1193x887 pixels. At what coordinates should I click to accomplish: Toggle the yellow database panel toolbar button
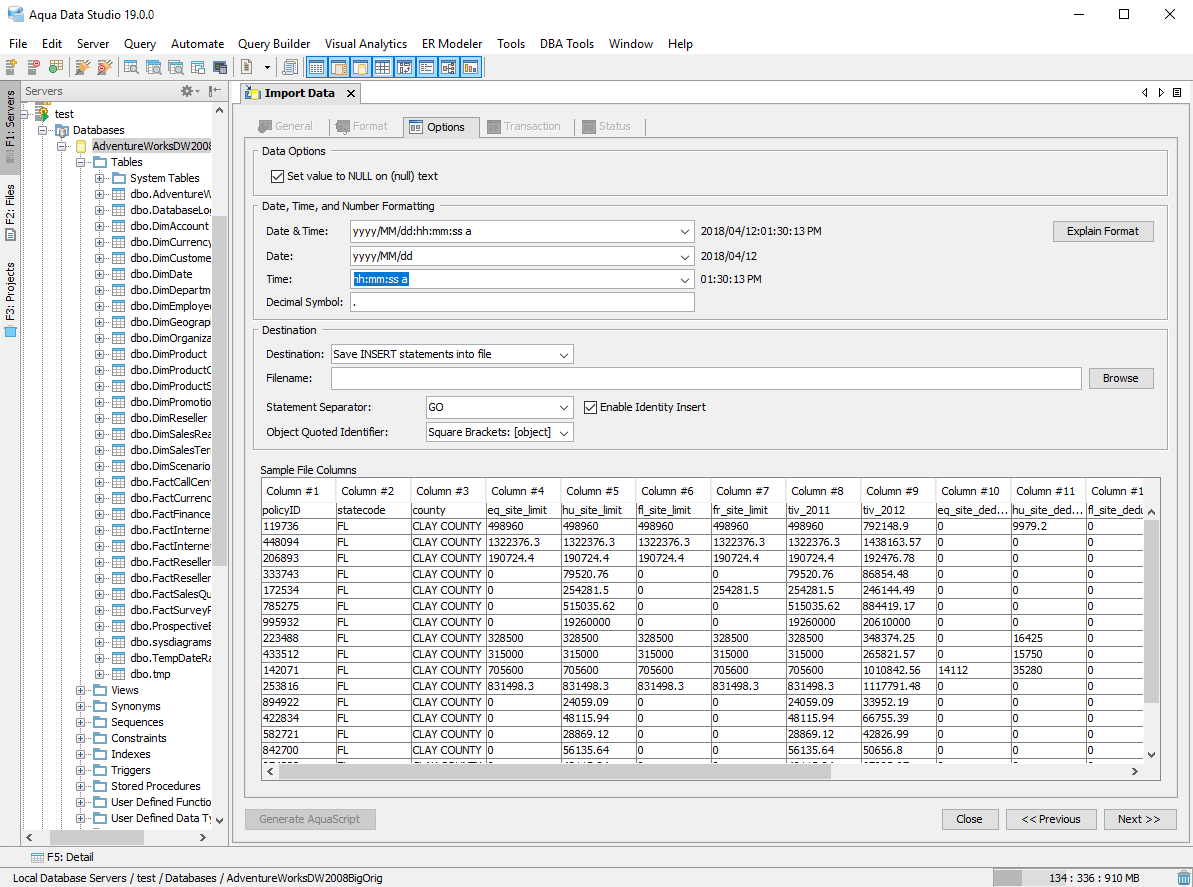pos(360,68)
